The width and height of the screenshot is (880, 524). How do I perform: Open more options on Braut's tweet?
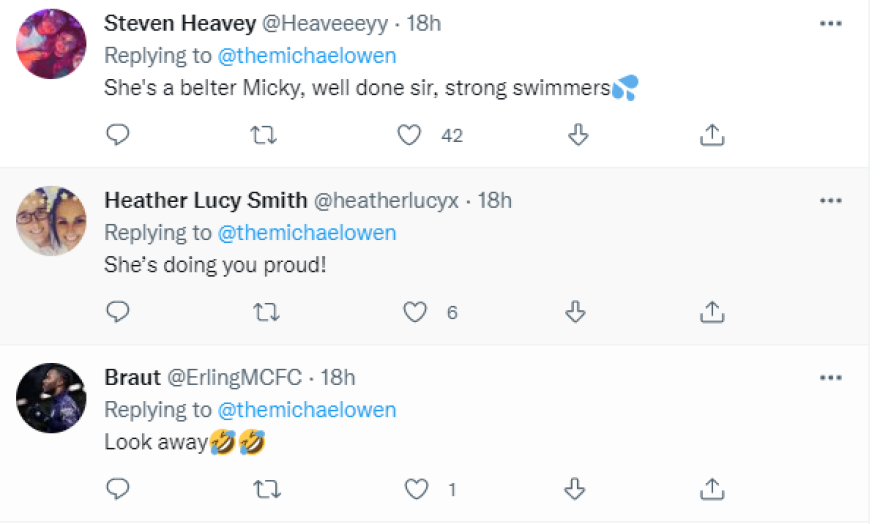[830, 378]
